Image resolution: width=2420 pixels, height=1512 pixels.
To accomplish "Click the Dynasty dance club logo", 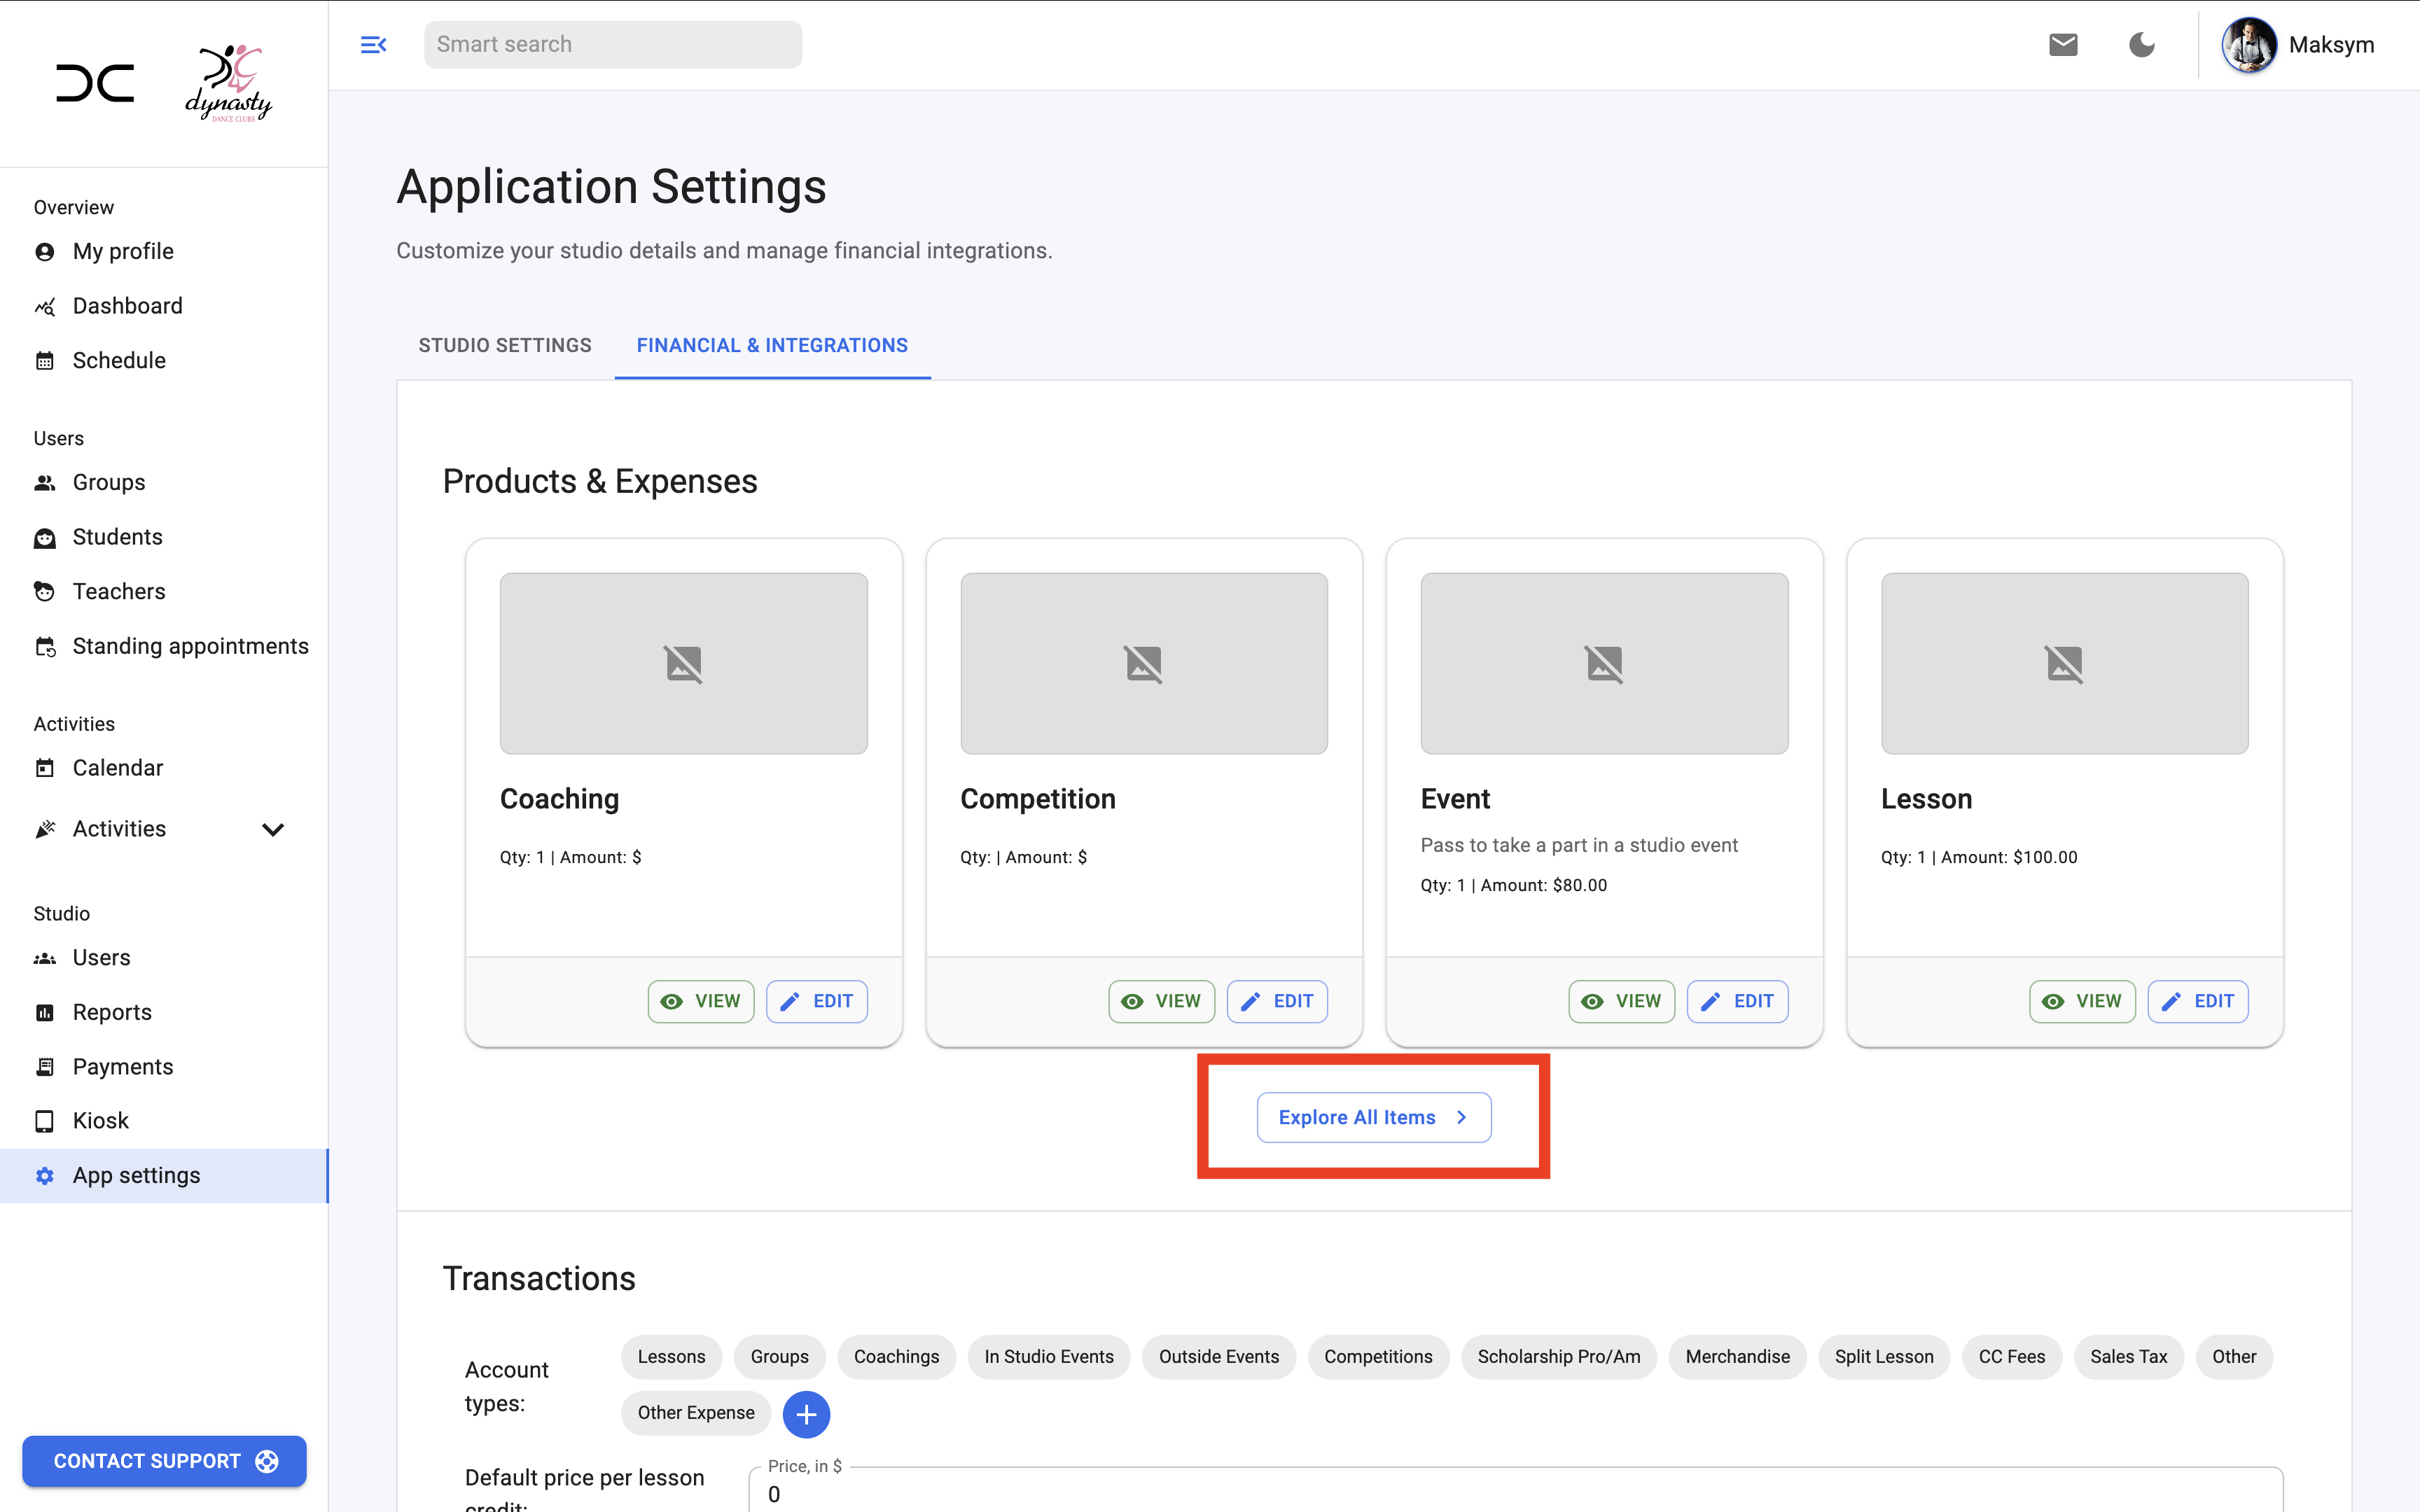I will pyautogui.click(x=229, y=83).
